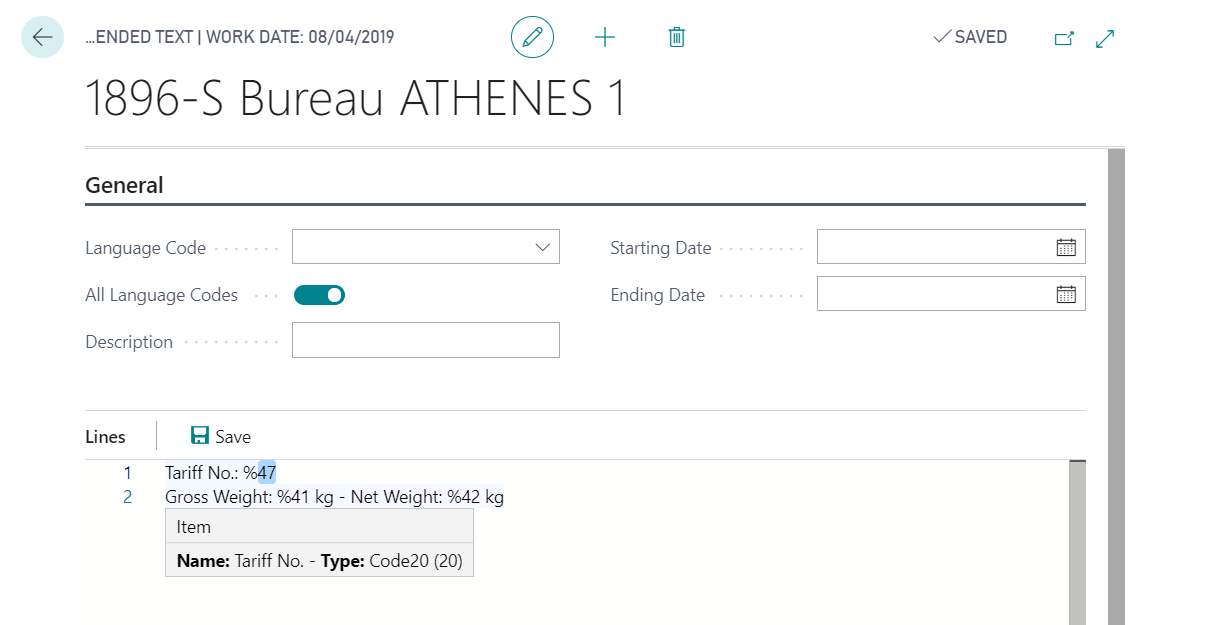Viewport: 1208px width, 625px height.
Task: Select line 1 'Tariff No.: %47' text
Action: [220, 472]
